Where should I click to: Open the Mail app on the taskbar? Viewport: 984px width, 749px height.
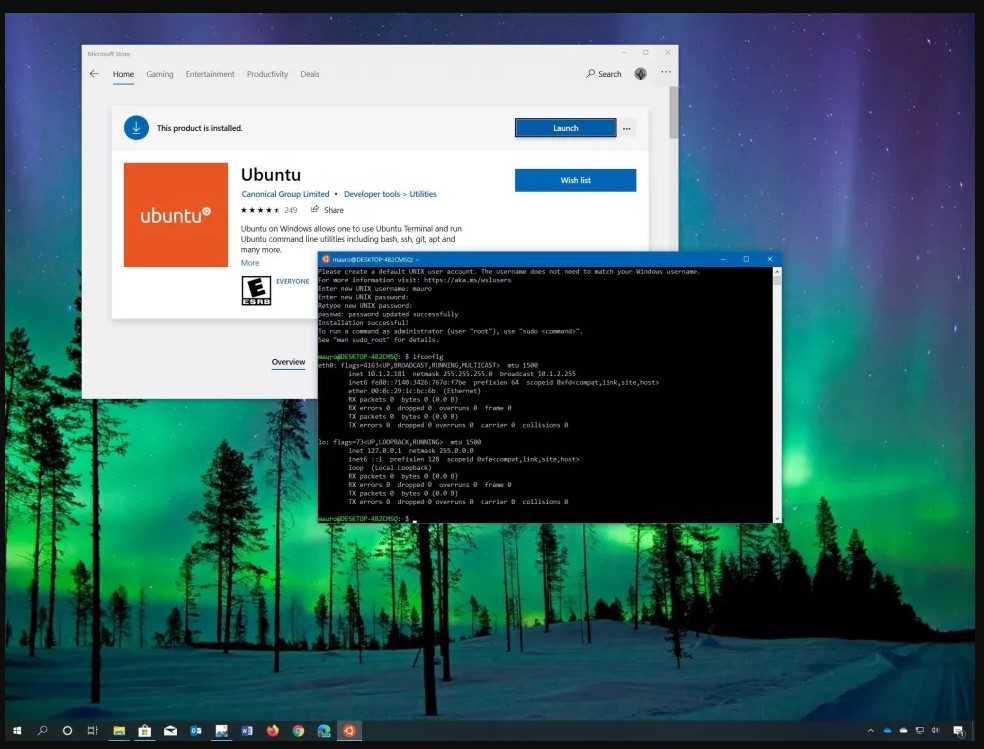(x=170, y=731)
